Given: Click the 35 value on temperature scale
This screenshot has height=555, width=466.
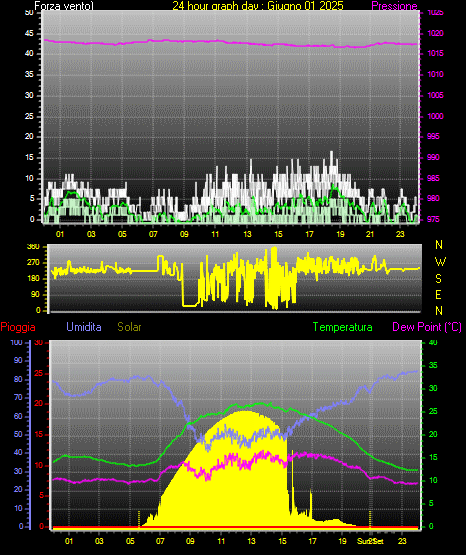Looking at the screenshot, I should [433, 365].
